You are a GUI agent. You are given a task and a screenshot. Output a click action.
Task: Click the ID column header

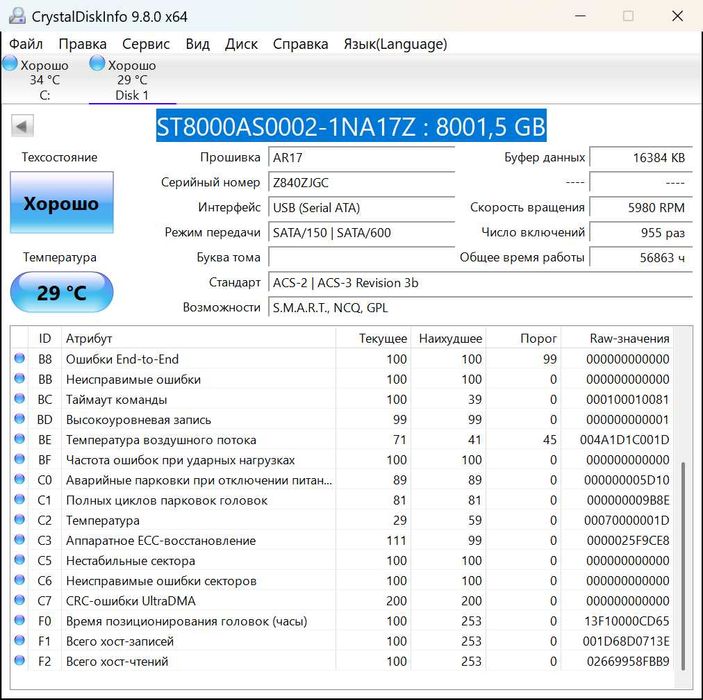[x=45, y=338]
